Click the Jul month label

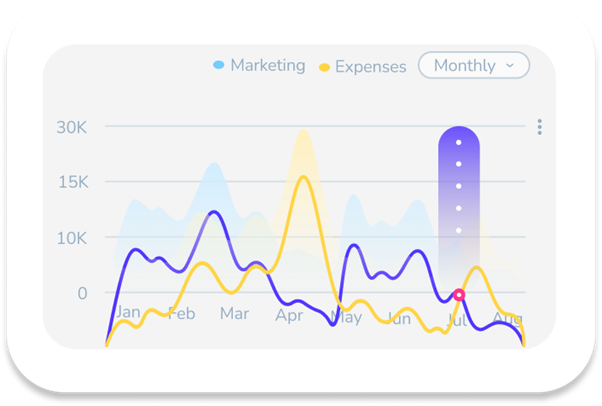pos(456,322)
